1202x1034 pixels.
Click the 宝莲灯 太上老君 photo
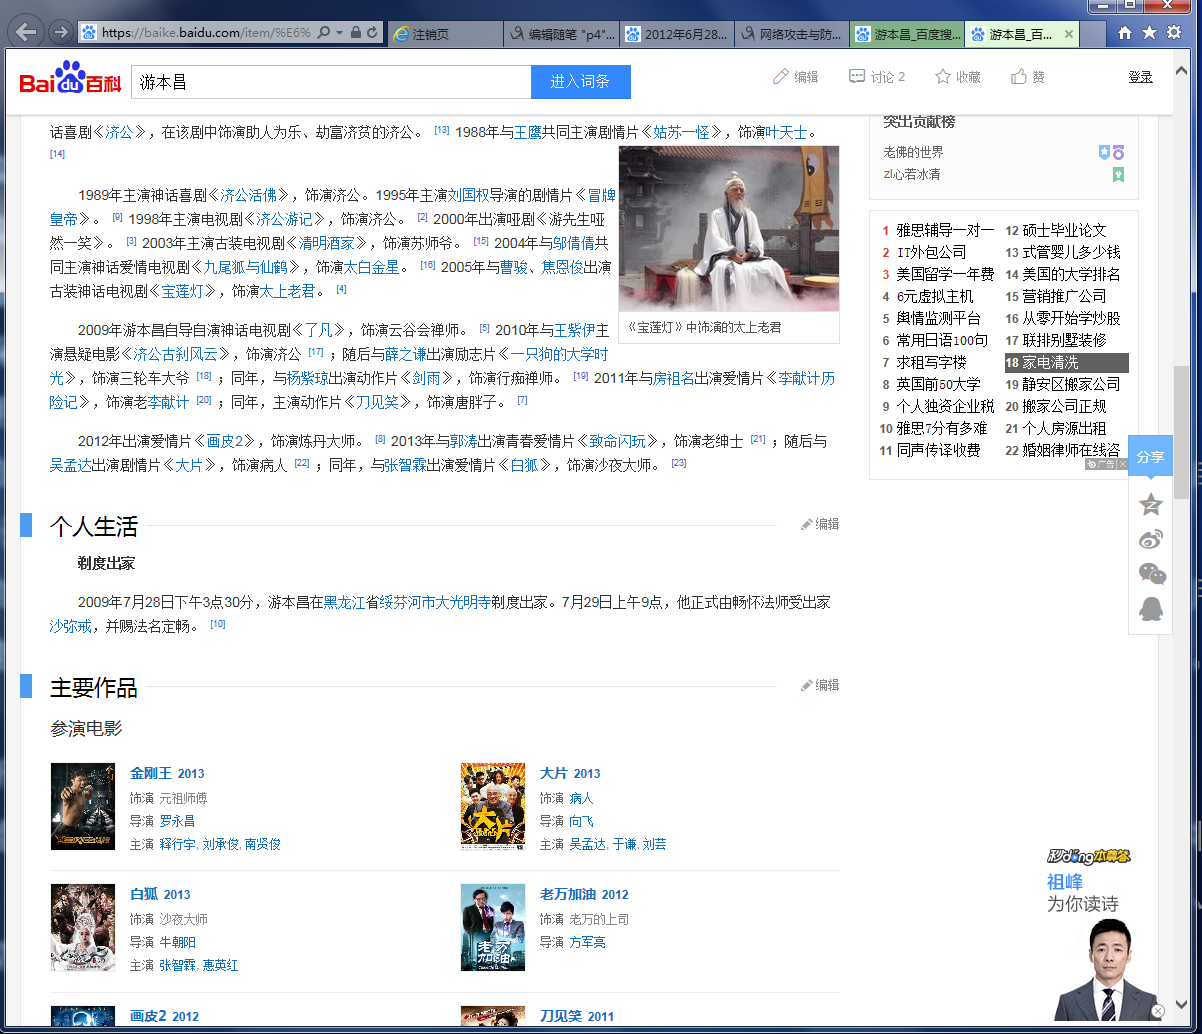[x=729, y=229]
